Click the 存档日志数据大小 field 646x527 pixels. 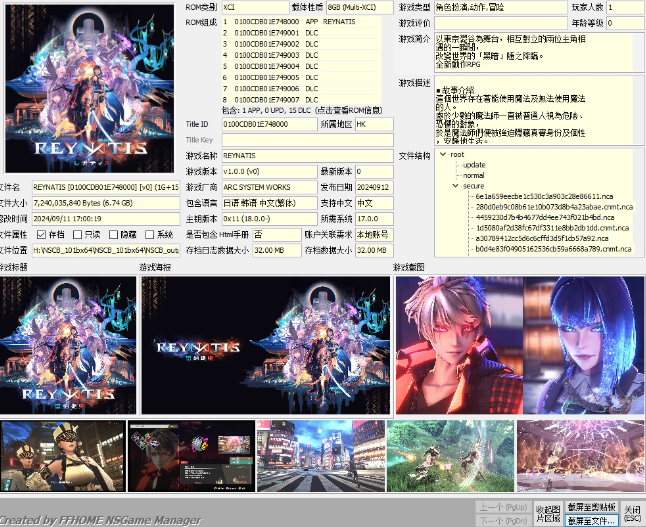coord(277,250)
